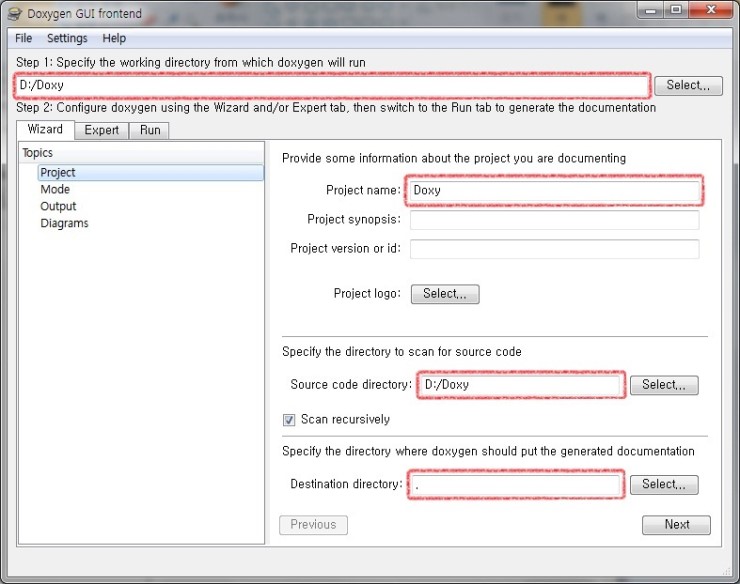This screenshot has width=740, height=584.
Task: Click the Source code directory field
Action: pyautogui.click(x=521, y=385)
